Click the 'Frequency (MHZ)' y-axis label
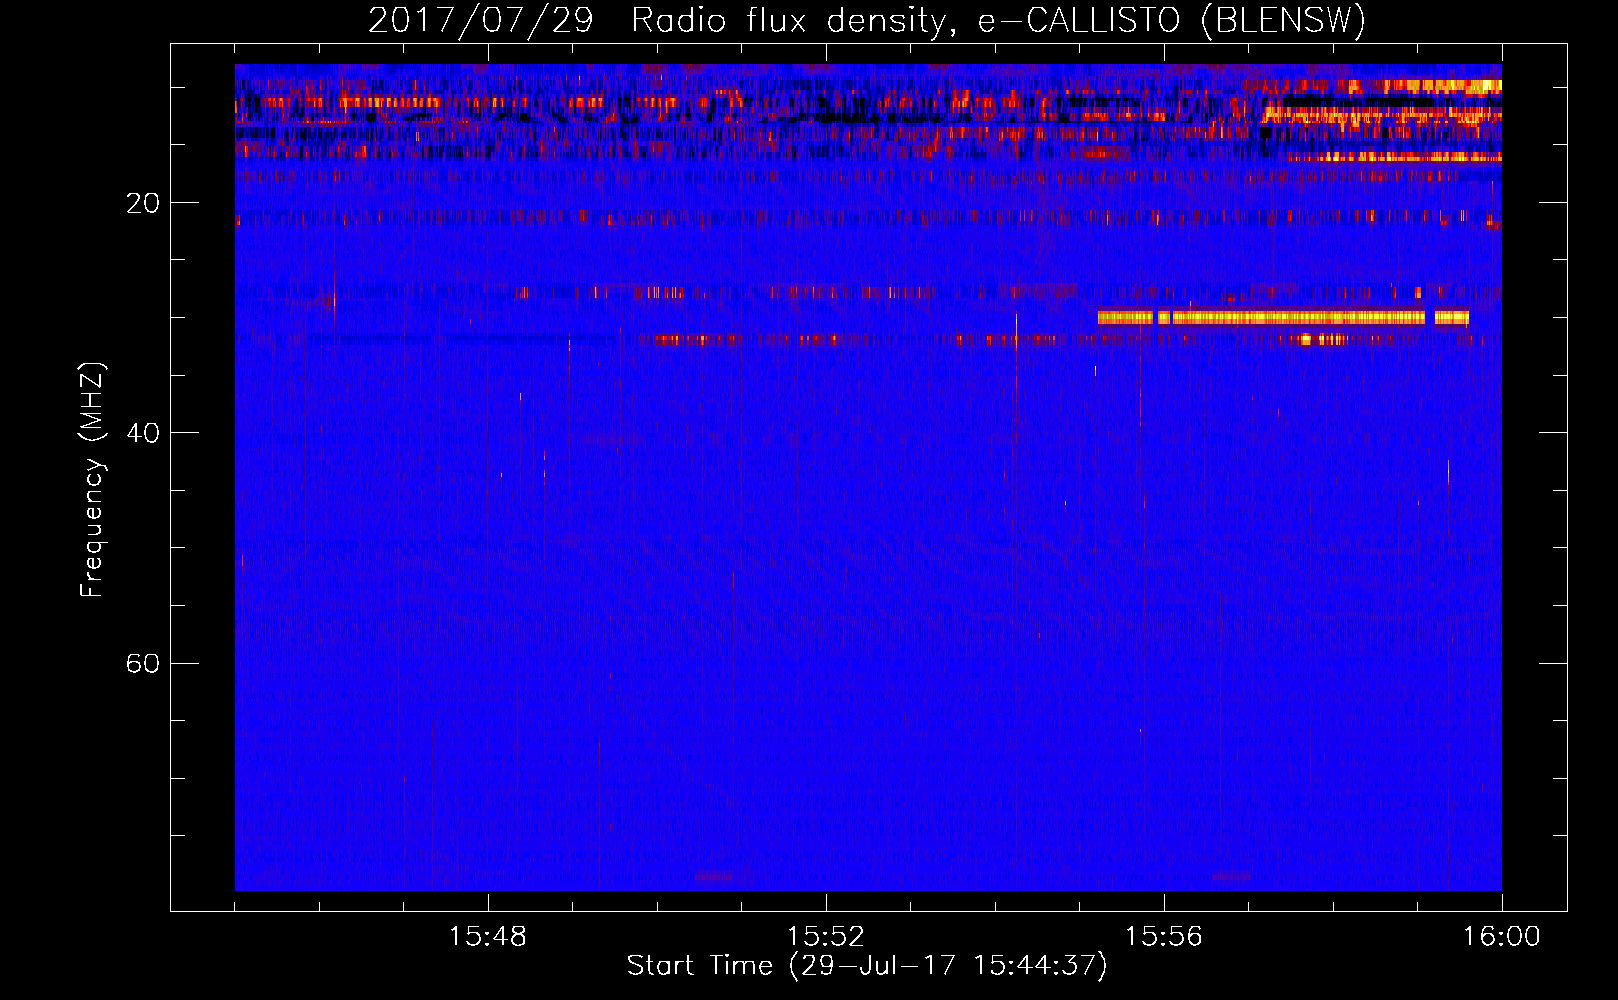 tap(92, 480)
